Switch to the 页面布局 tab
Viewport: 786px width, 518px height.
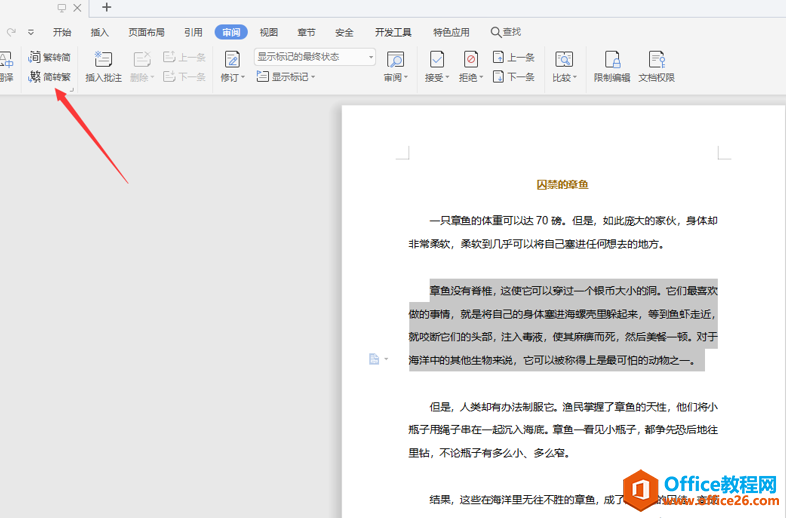pyautogui.click(x=146, y=33)
